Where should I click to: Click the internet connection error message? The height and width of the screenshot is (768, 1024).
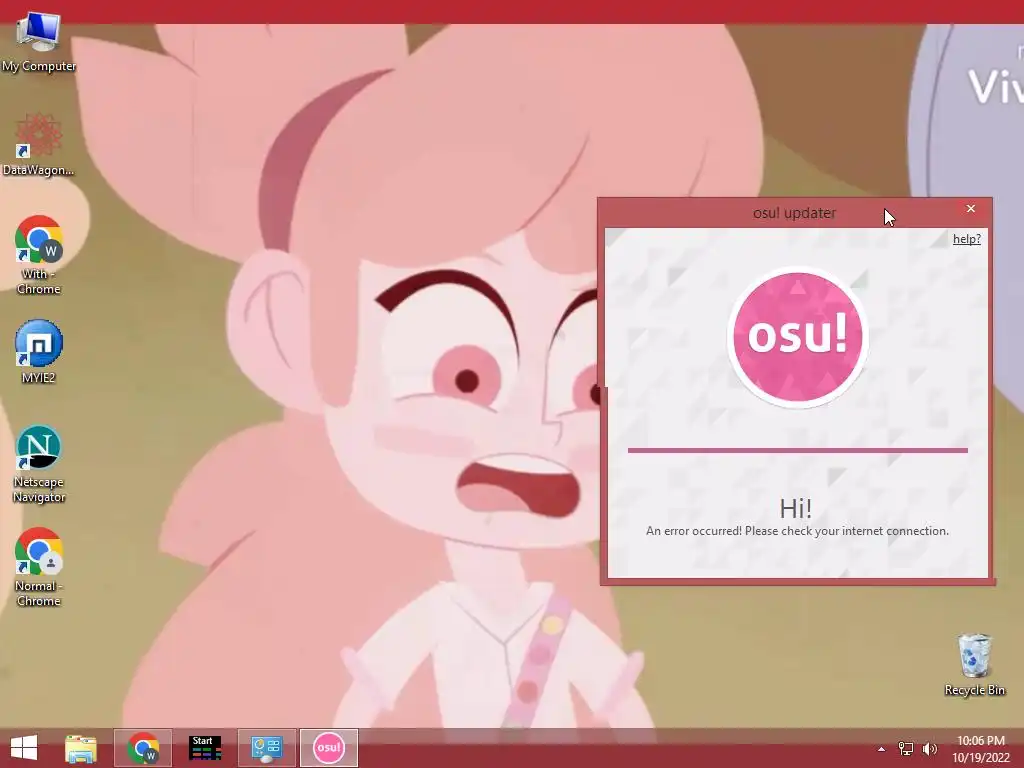coord(797,531)
